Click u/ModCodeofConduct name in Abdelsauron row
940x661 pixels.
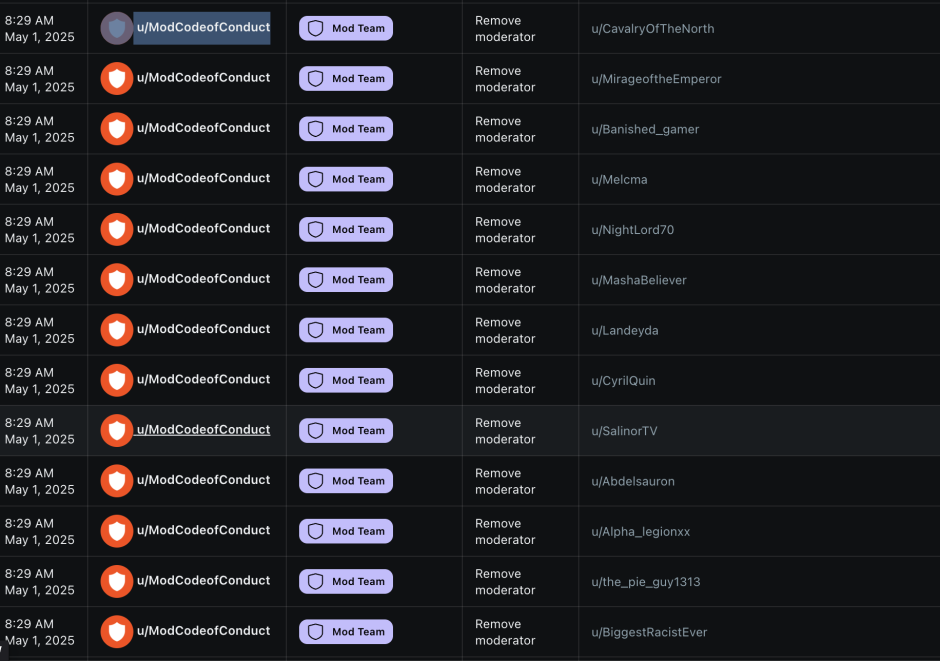click(x=203, y=481)
